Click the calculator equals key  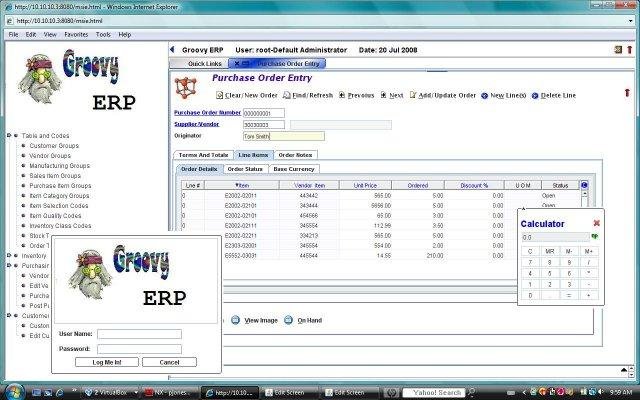(569, 295)
